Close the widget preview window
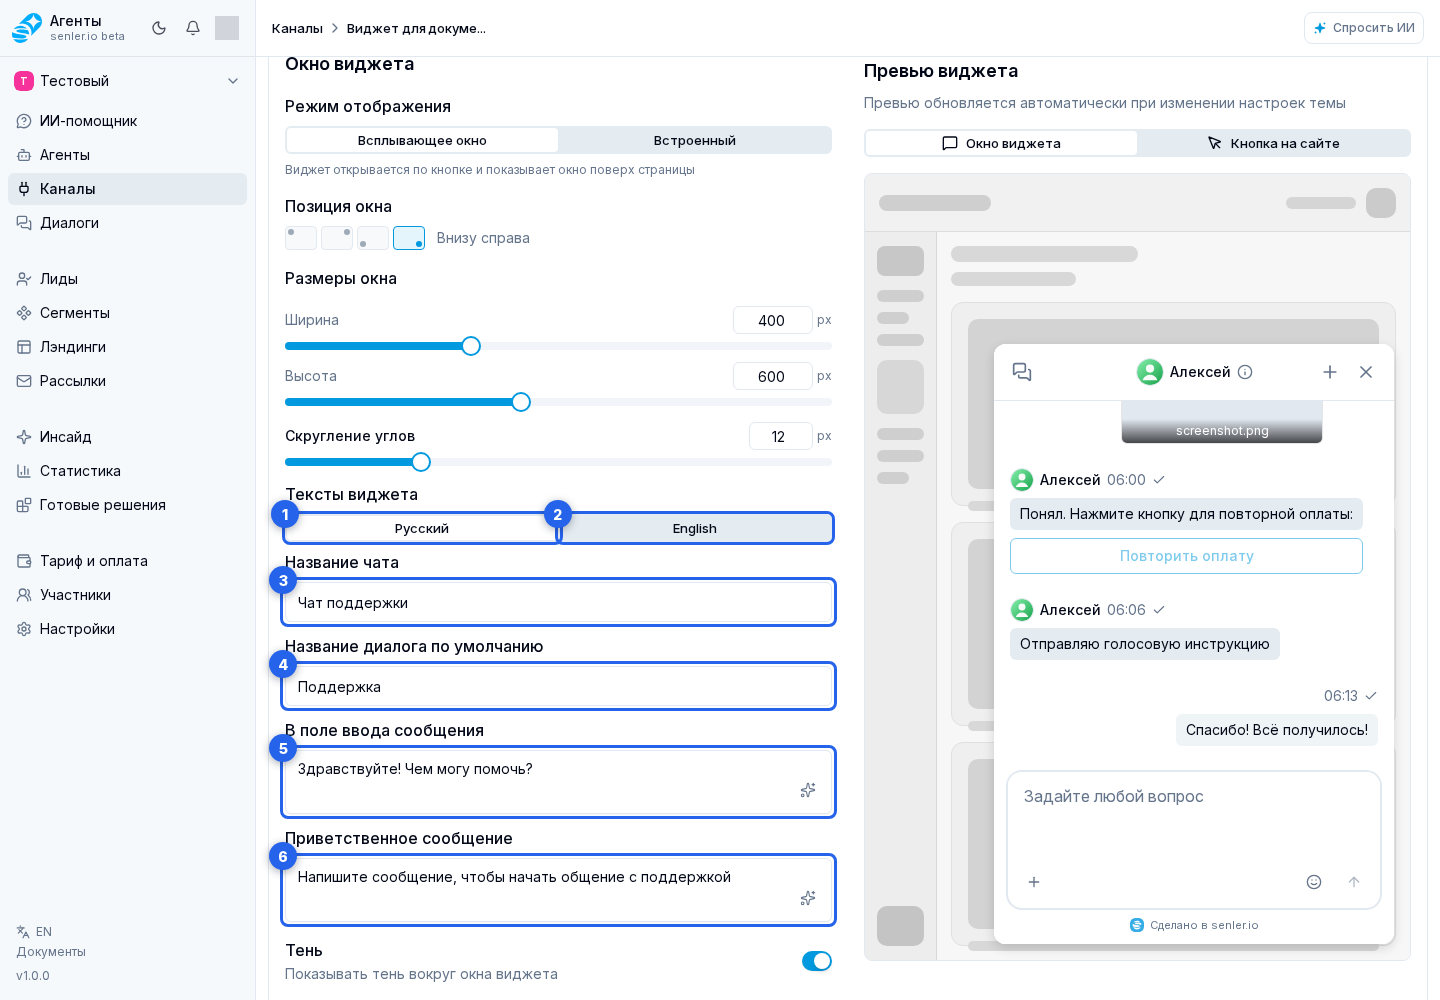Viewport: 1440px width, 1000px height. 1366,372
